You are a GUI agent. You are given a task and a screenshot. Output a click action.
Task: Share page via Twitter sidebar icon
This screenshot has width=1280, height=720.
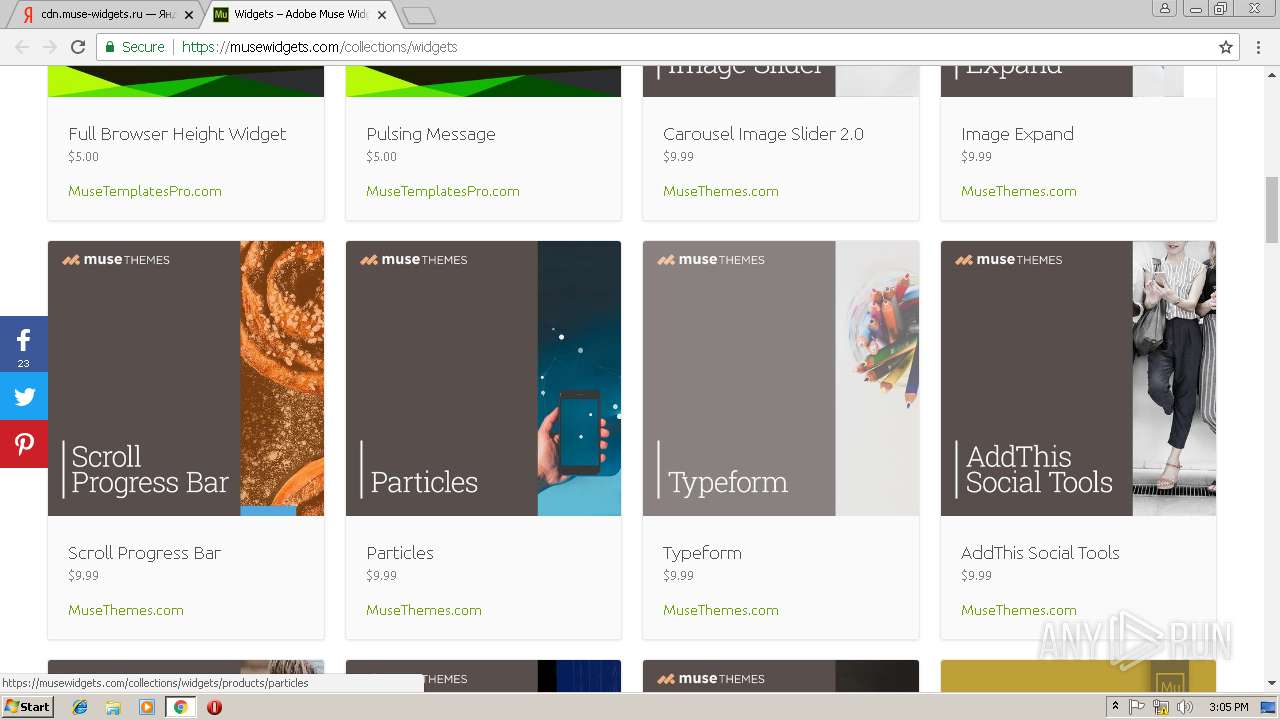point(24,396)
